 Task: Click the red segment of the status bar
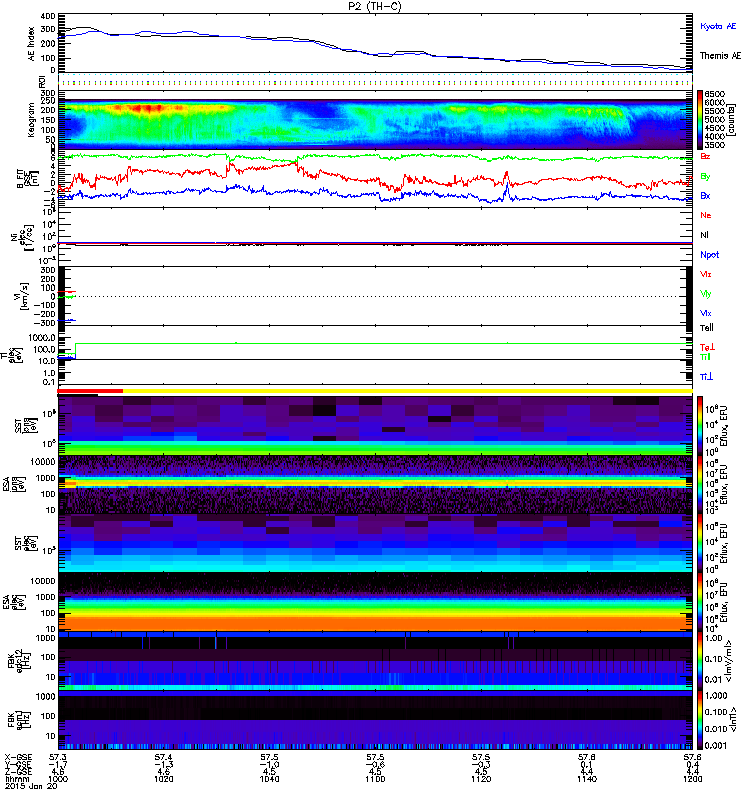tap(91, 391)
